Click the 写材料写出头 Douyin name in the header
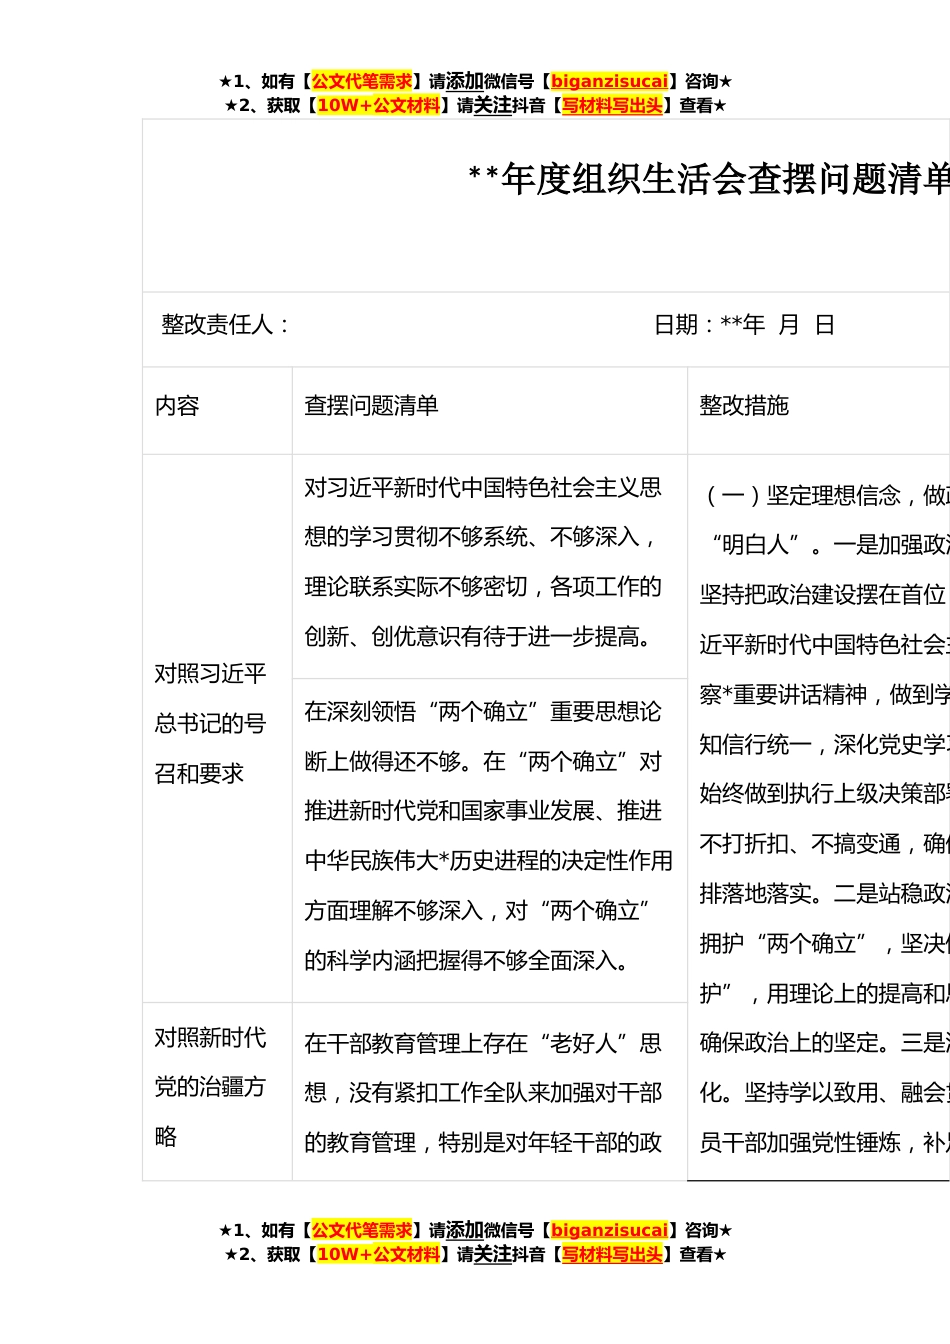 click(x=612, y=106)
